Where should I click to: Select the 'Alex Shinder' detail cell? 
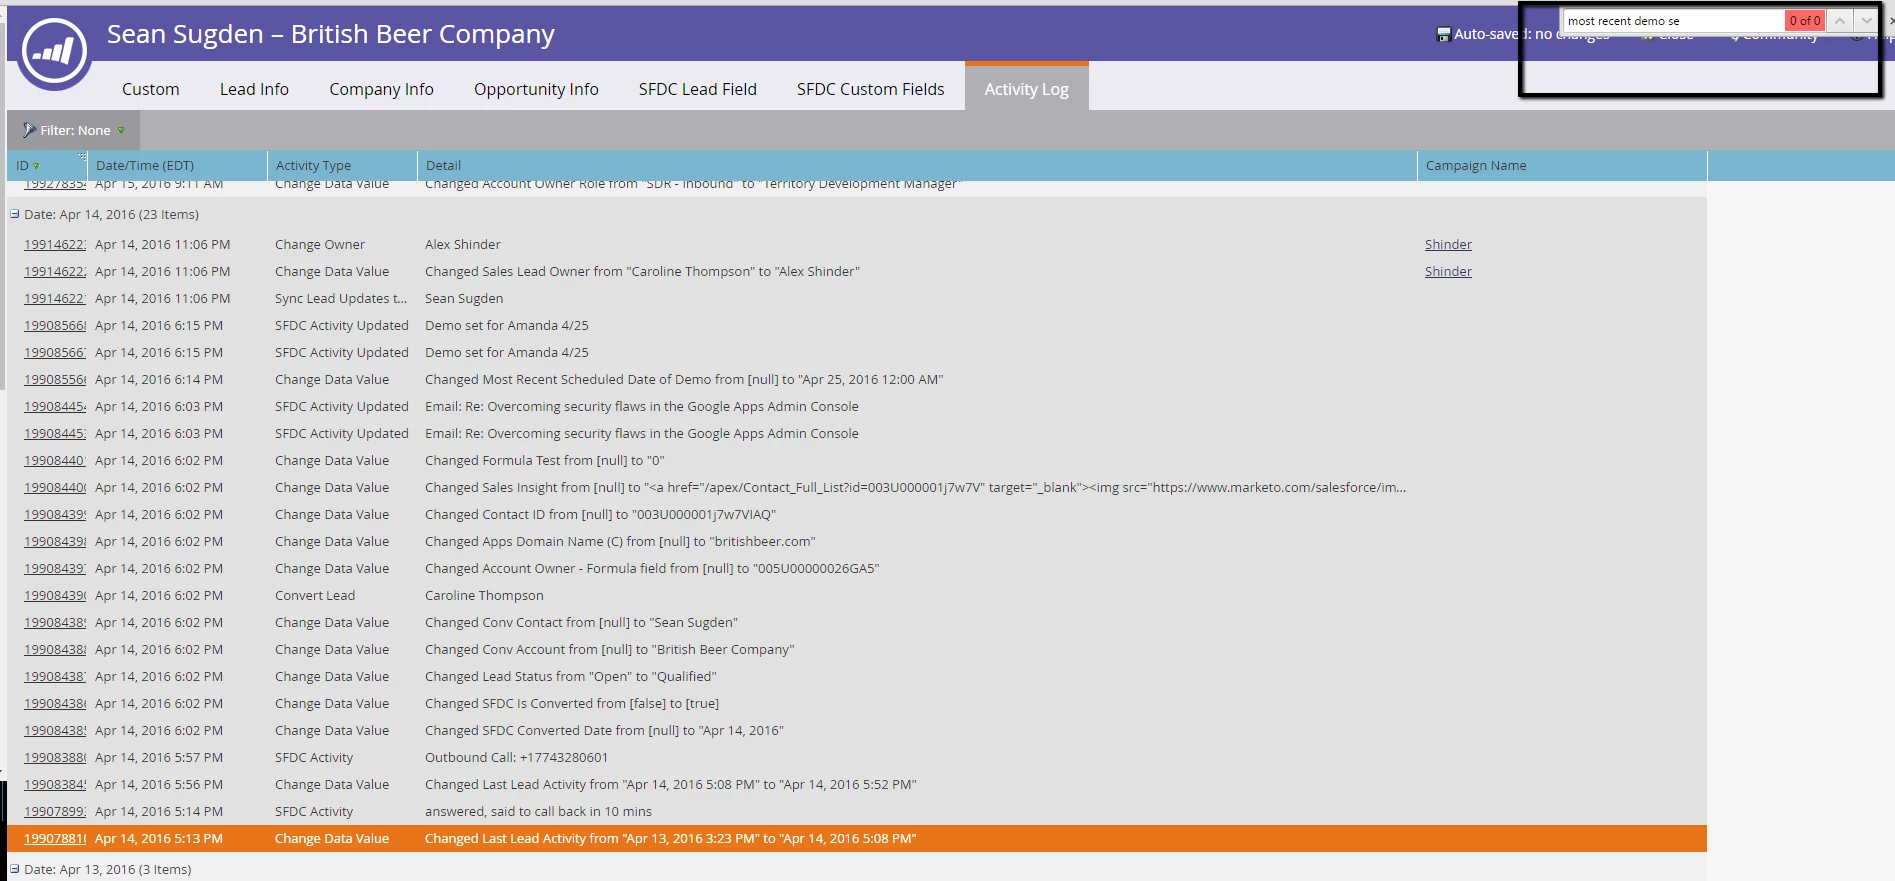pyautogui.click(x=463, y=244)
